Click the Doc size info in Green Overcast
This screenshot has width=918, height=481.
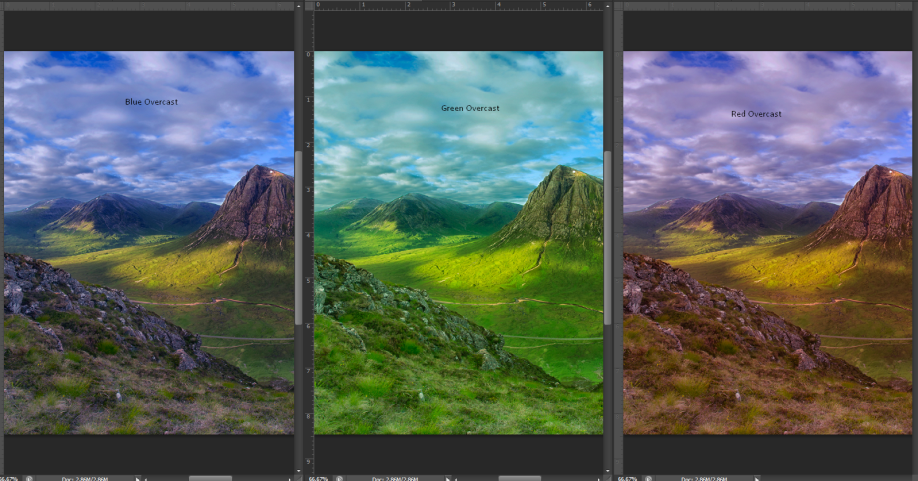(x=395, y=478)
